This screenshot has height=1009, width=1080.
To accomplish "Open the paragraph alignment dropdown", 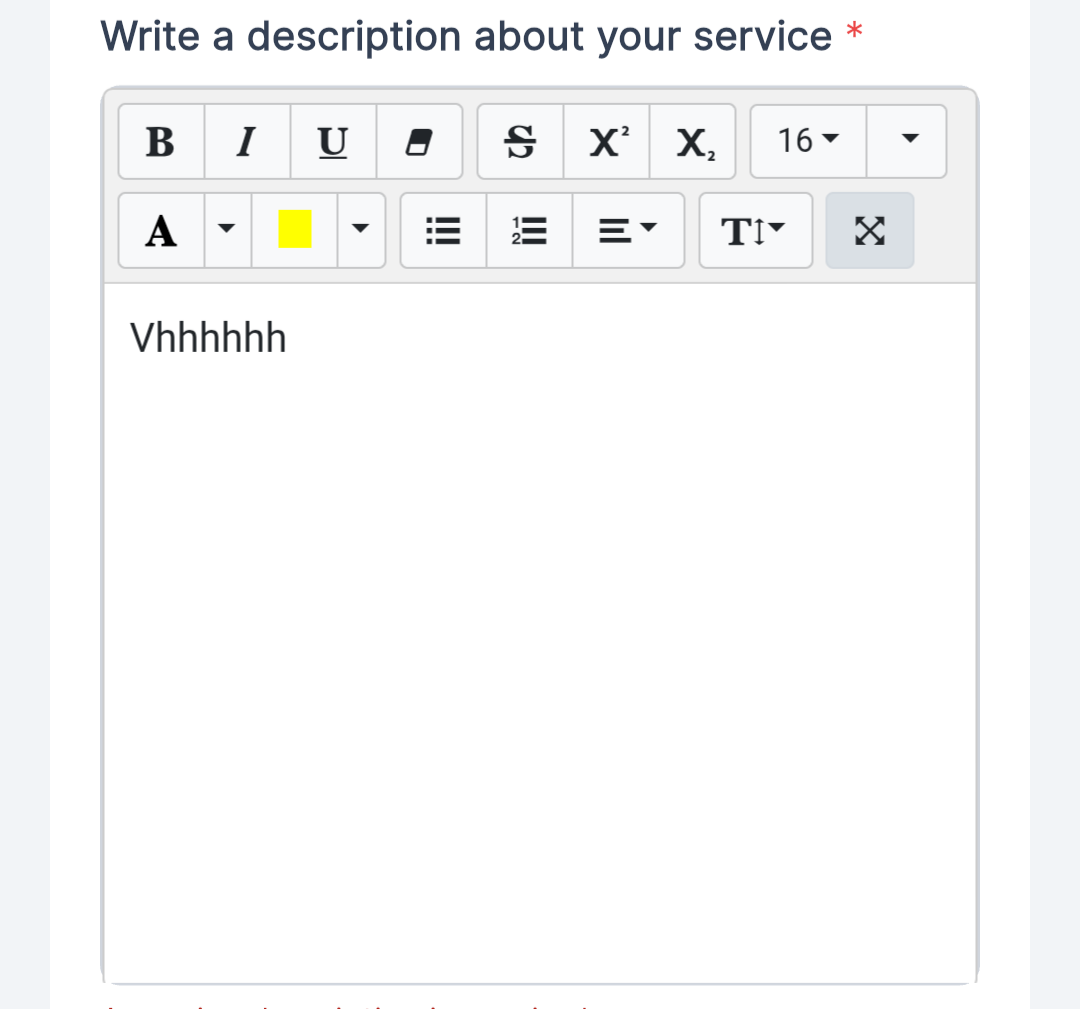I will coord(628,231).
